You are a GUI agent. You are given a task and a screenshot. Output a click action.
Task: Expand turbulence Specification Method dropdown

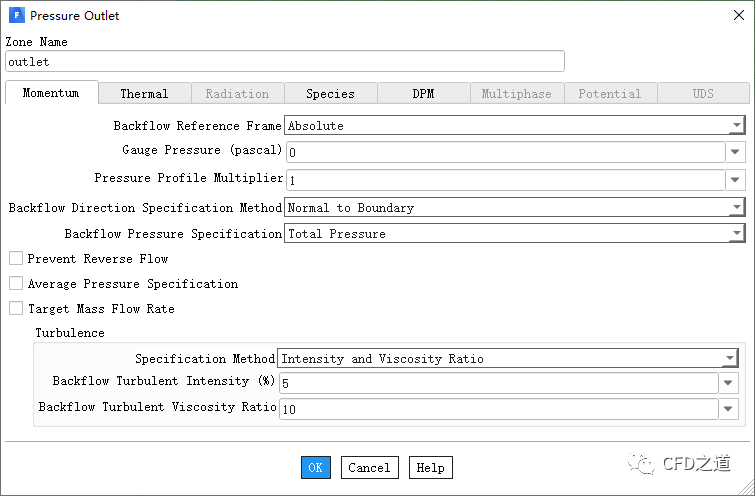pos(730,358)
